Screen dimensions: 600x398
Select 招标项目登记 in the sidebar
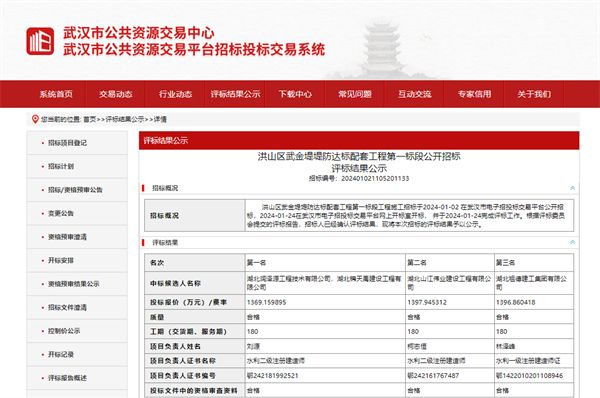click(67, 143)
